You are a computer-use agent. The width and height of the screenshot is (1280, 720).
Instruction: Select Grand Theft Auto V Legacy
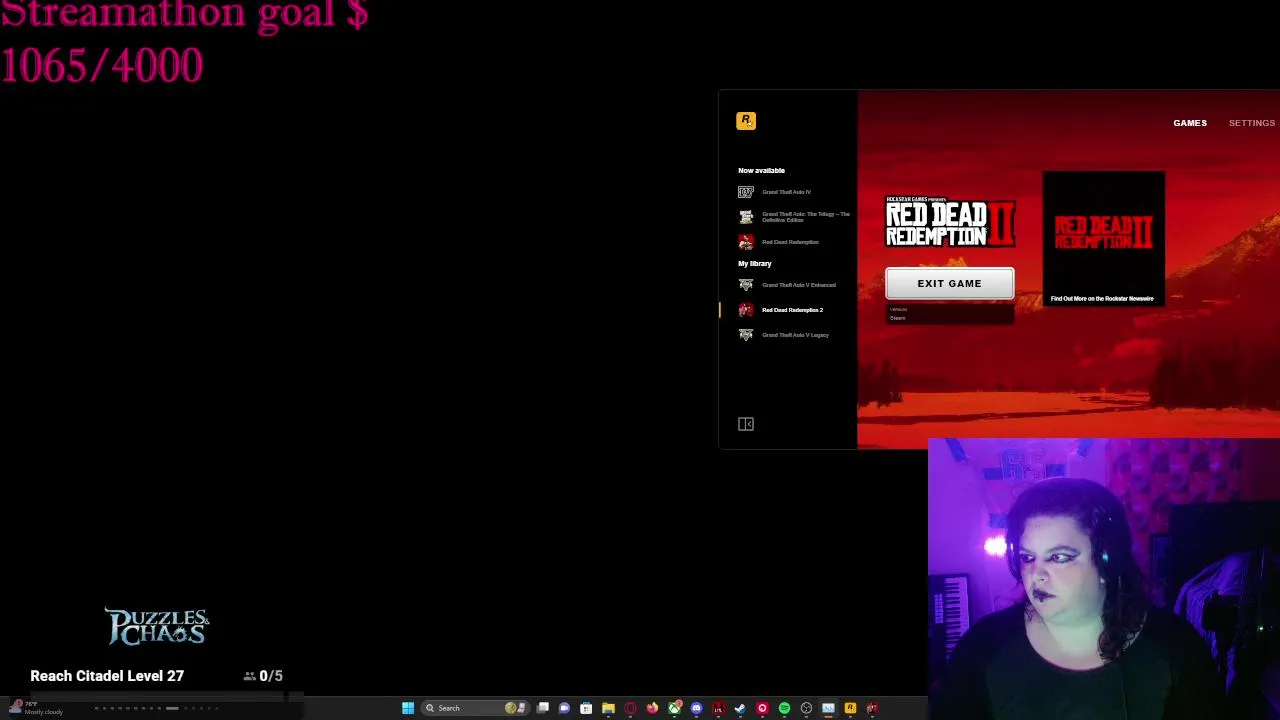785,335
